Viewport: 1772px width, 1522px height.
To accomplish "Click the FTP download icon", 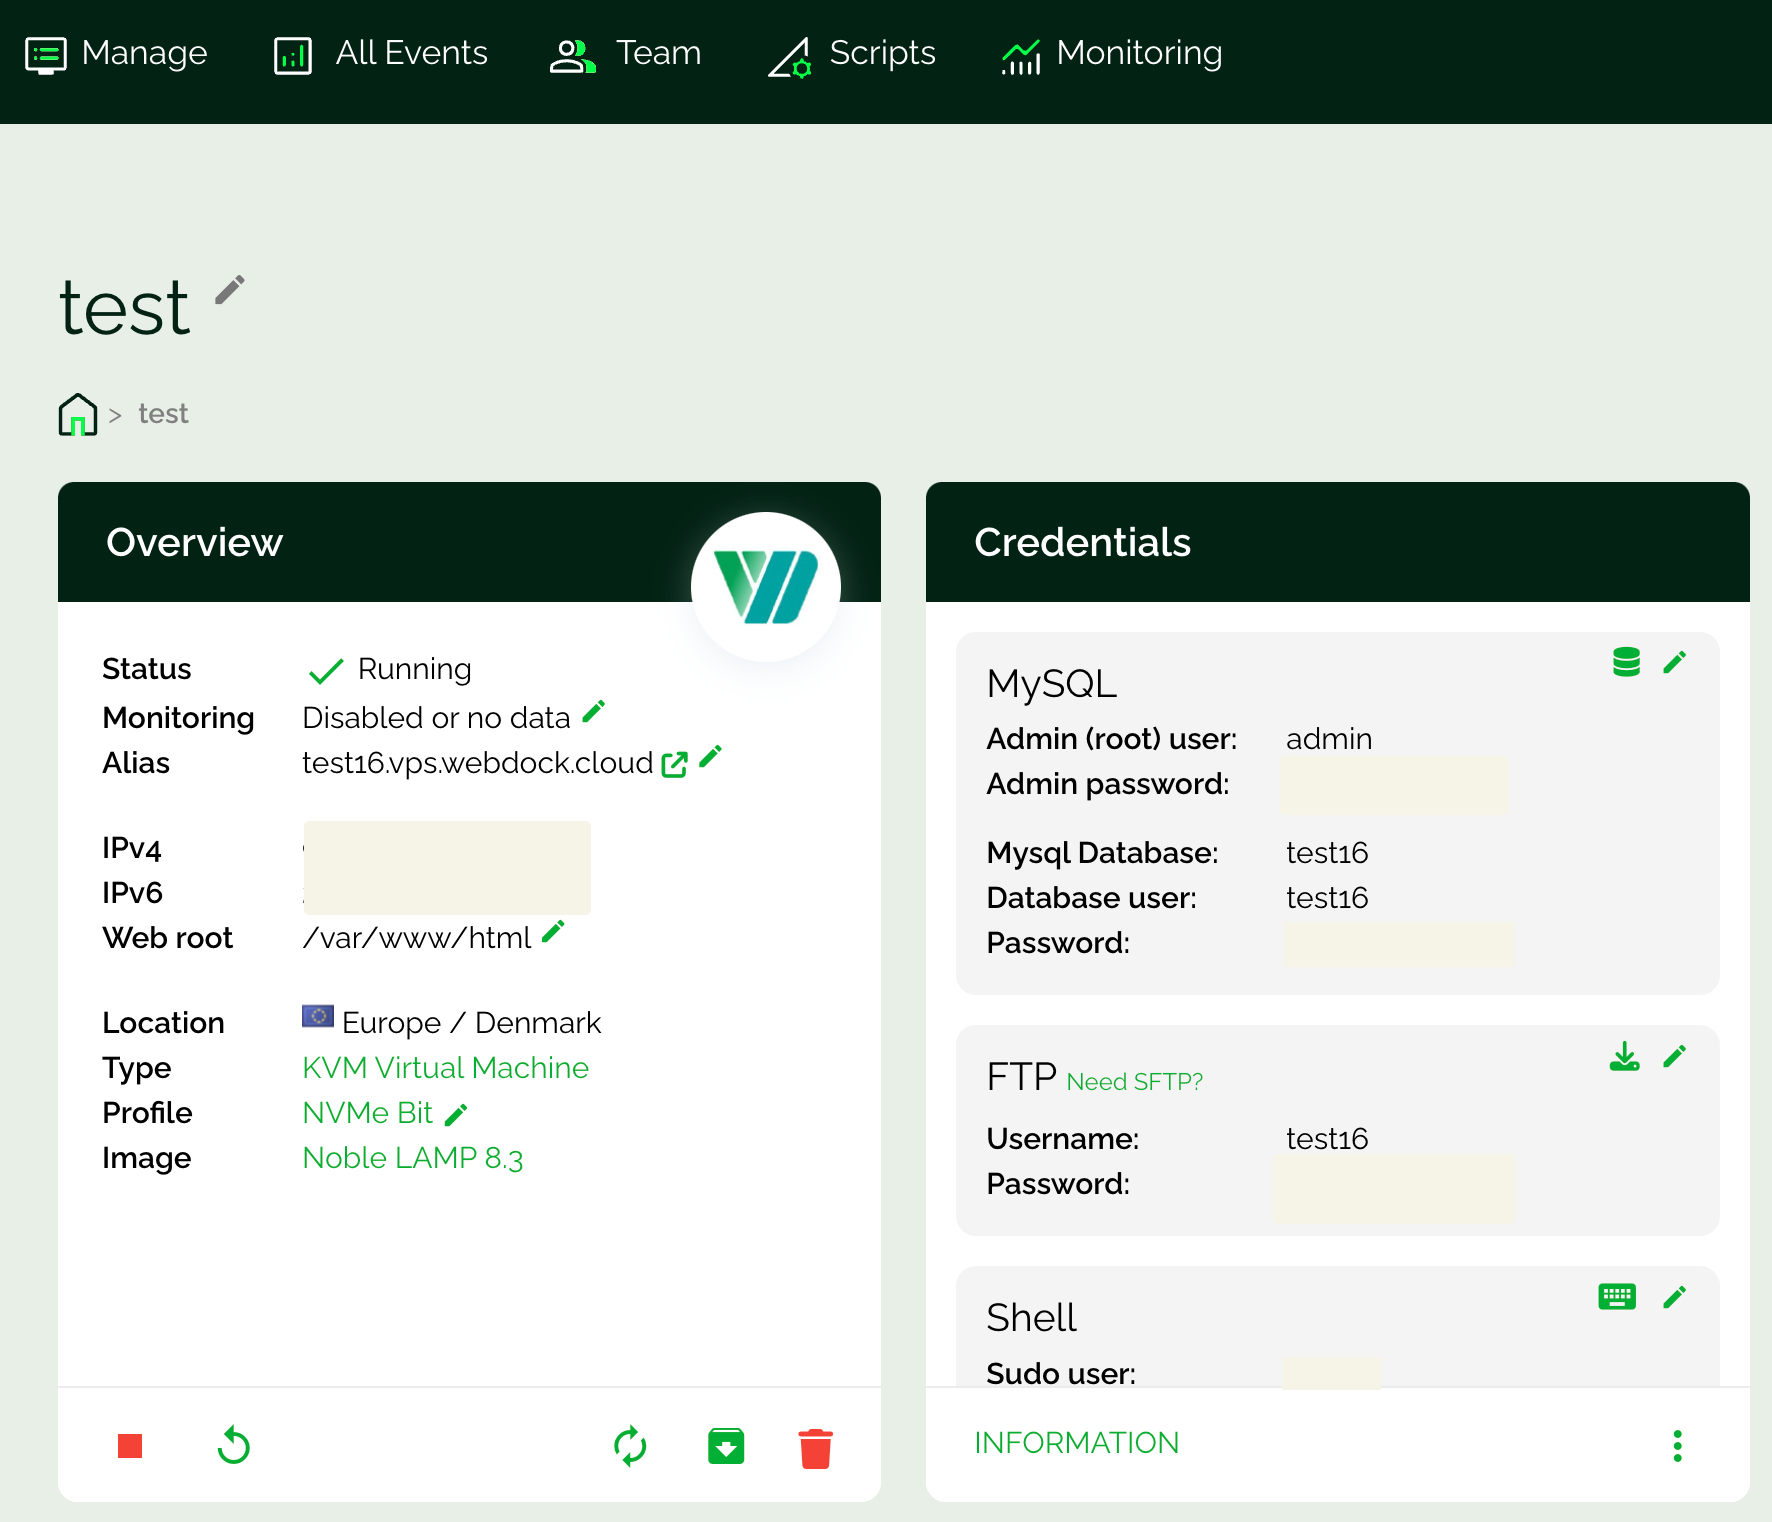I will pyautogui.click(x=1624, y=1056).
